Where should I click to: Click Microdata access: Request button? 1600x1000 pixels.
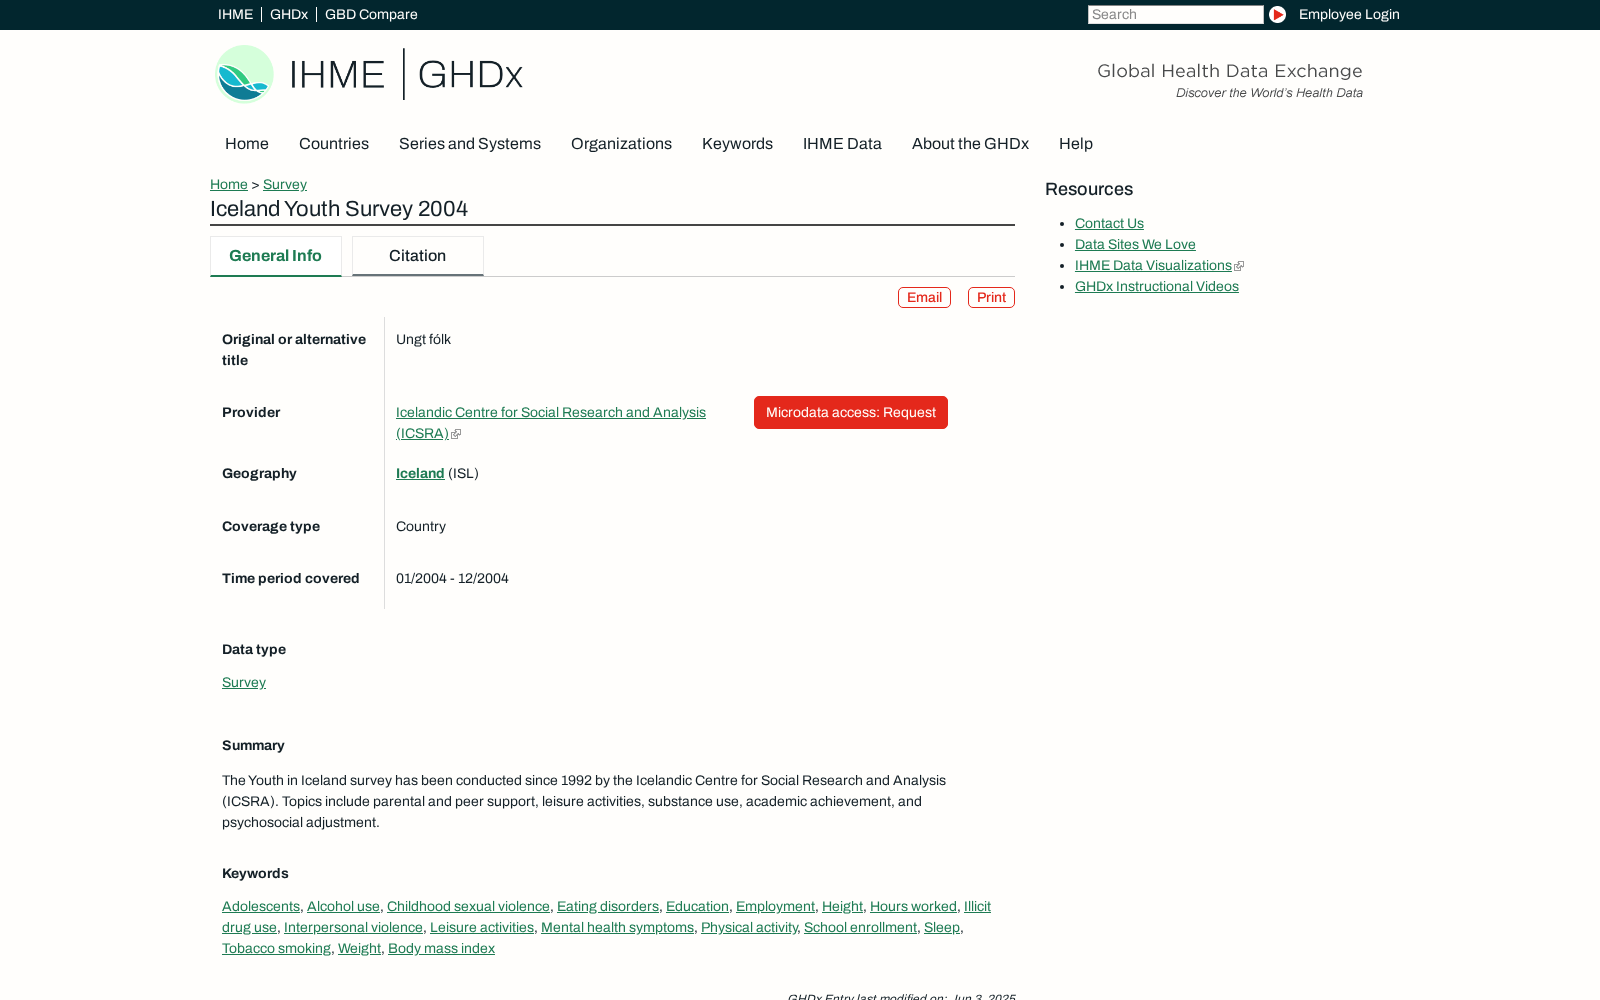[851, 412]
